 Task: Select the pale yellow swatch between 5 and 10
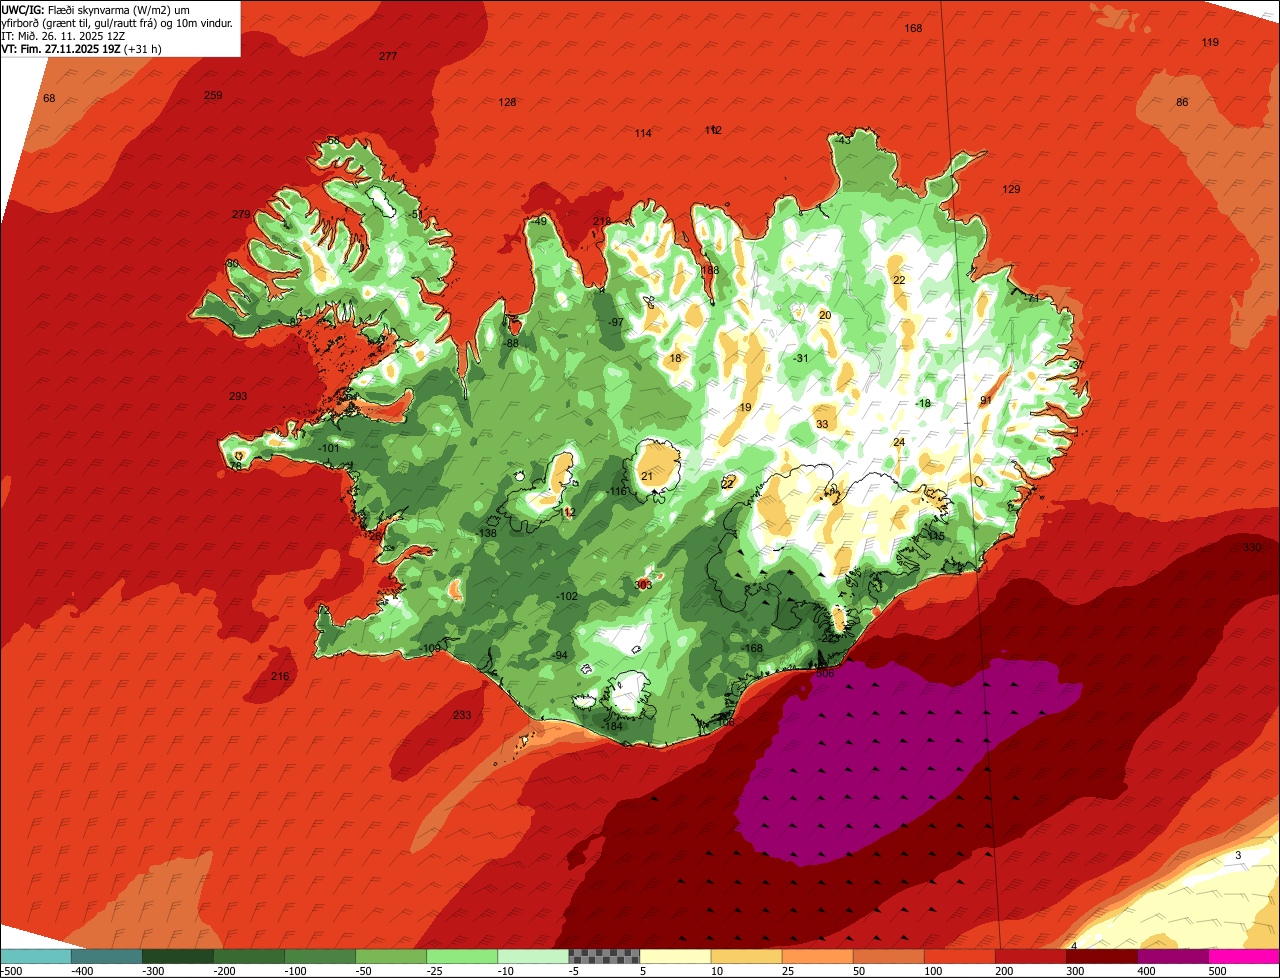pos(675,956)
